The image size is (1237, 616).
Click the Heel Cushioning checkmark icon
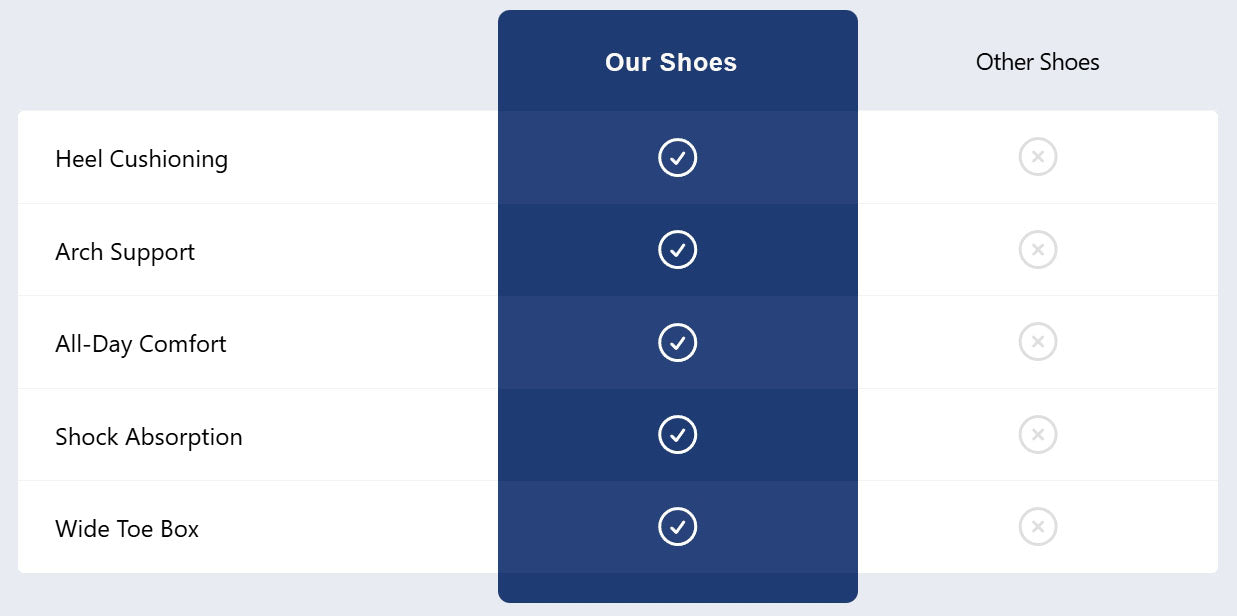677,158
